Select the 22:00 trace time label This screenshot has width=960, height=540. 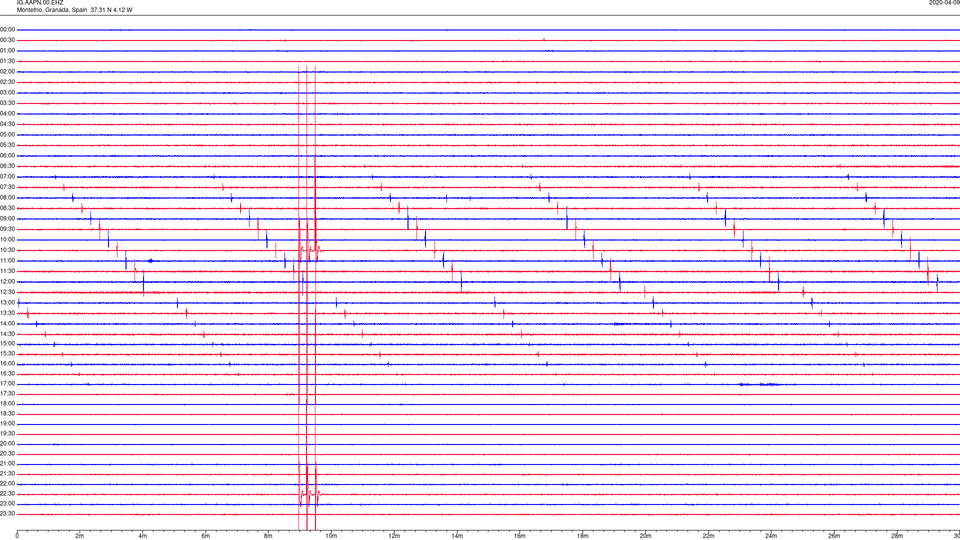pos(8,484)
